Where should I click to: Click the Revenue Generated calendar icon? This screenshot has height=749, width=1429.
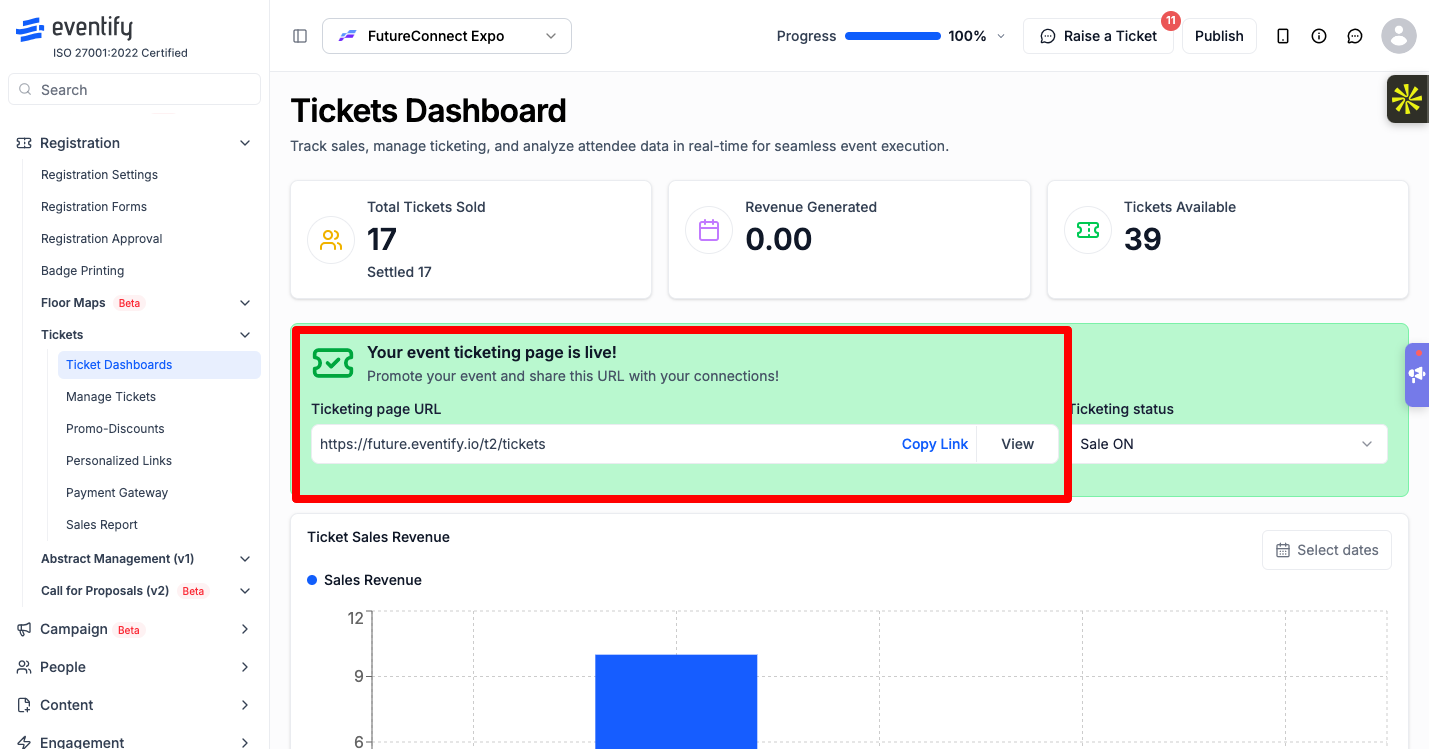pyautogui.click(x=709, y=230)
